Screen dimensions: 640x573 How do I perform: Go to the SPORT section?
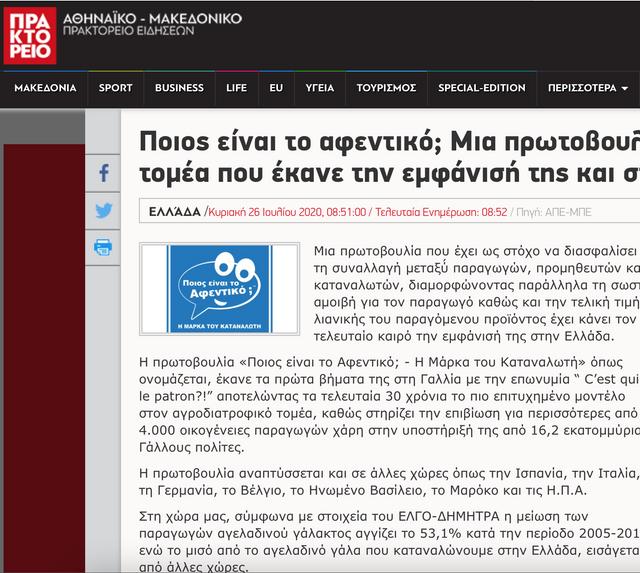116,88
